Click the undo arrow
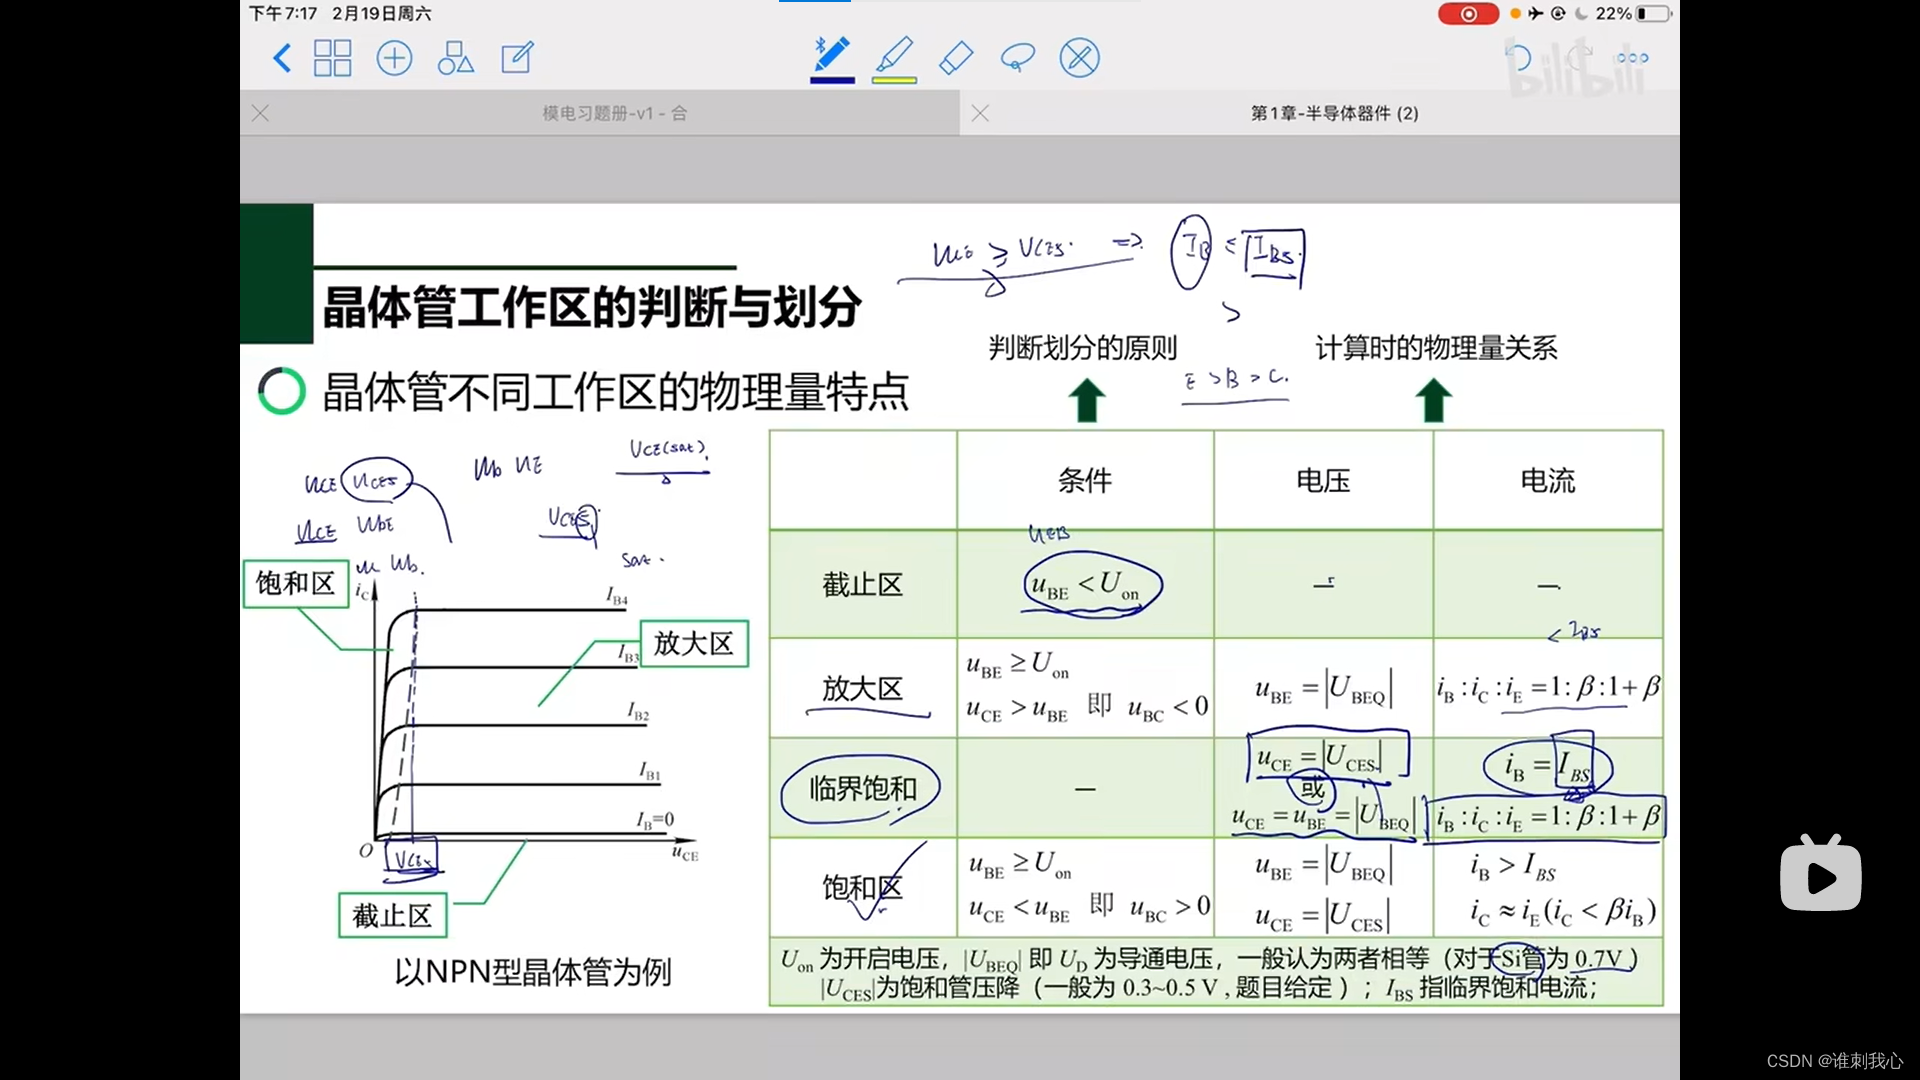Screen dimensions: 1920x1080 1518,58
